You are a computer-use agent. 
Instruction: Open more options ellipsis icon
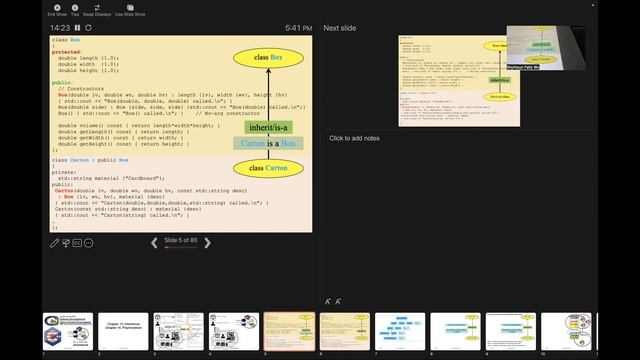(x=88, y=243)
